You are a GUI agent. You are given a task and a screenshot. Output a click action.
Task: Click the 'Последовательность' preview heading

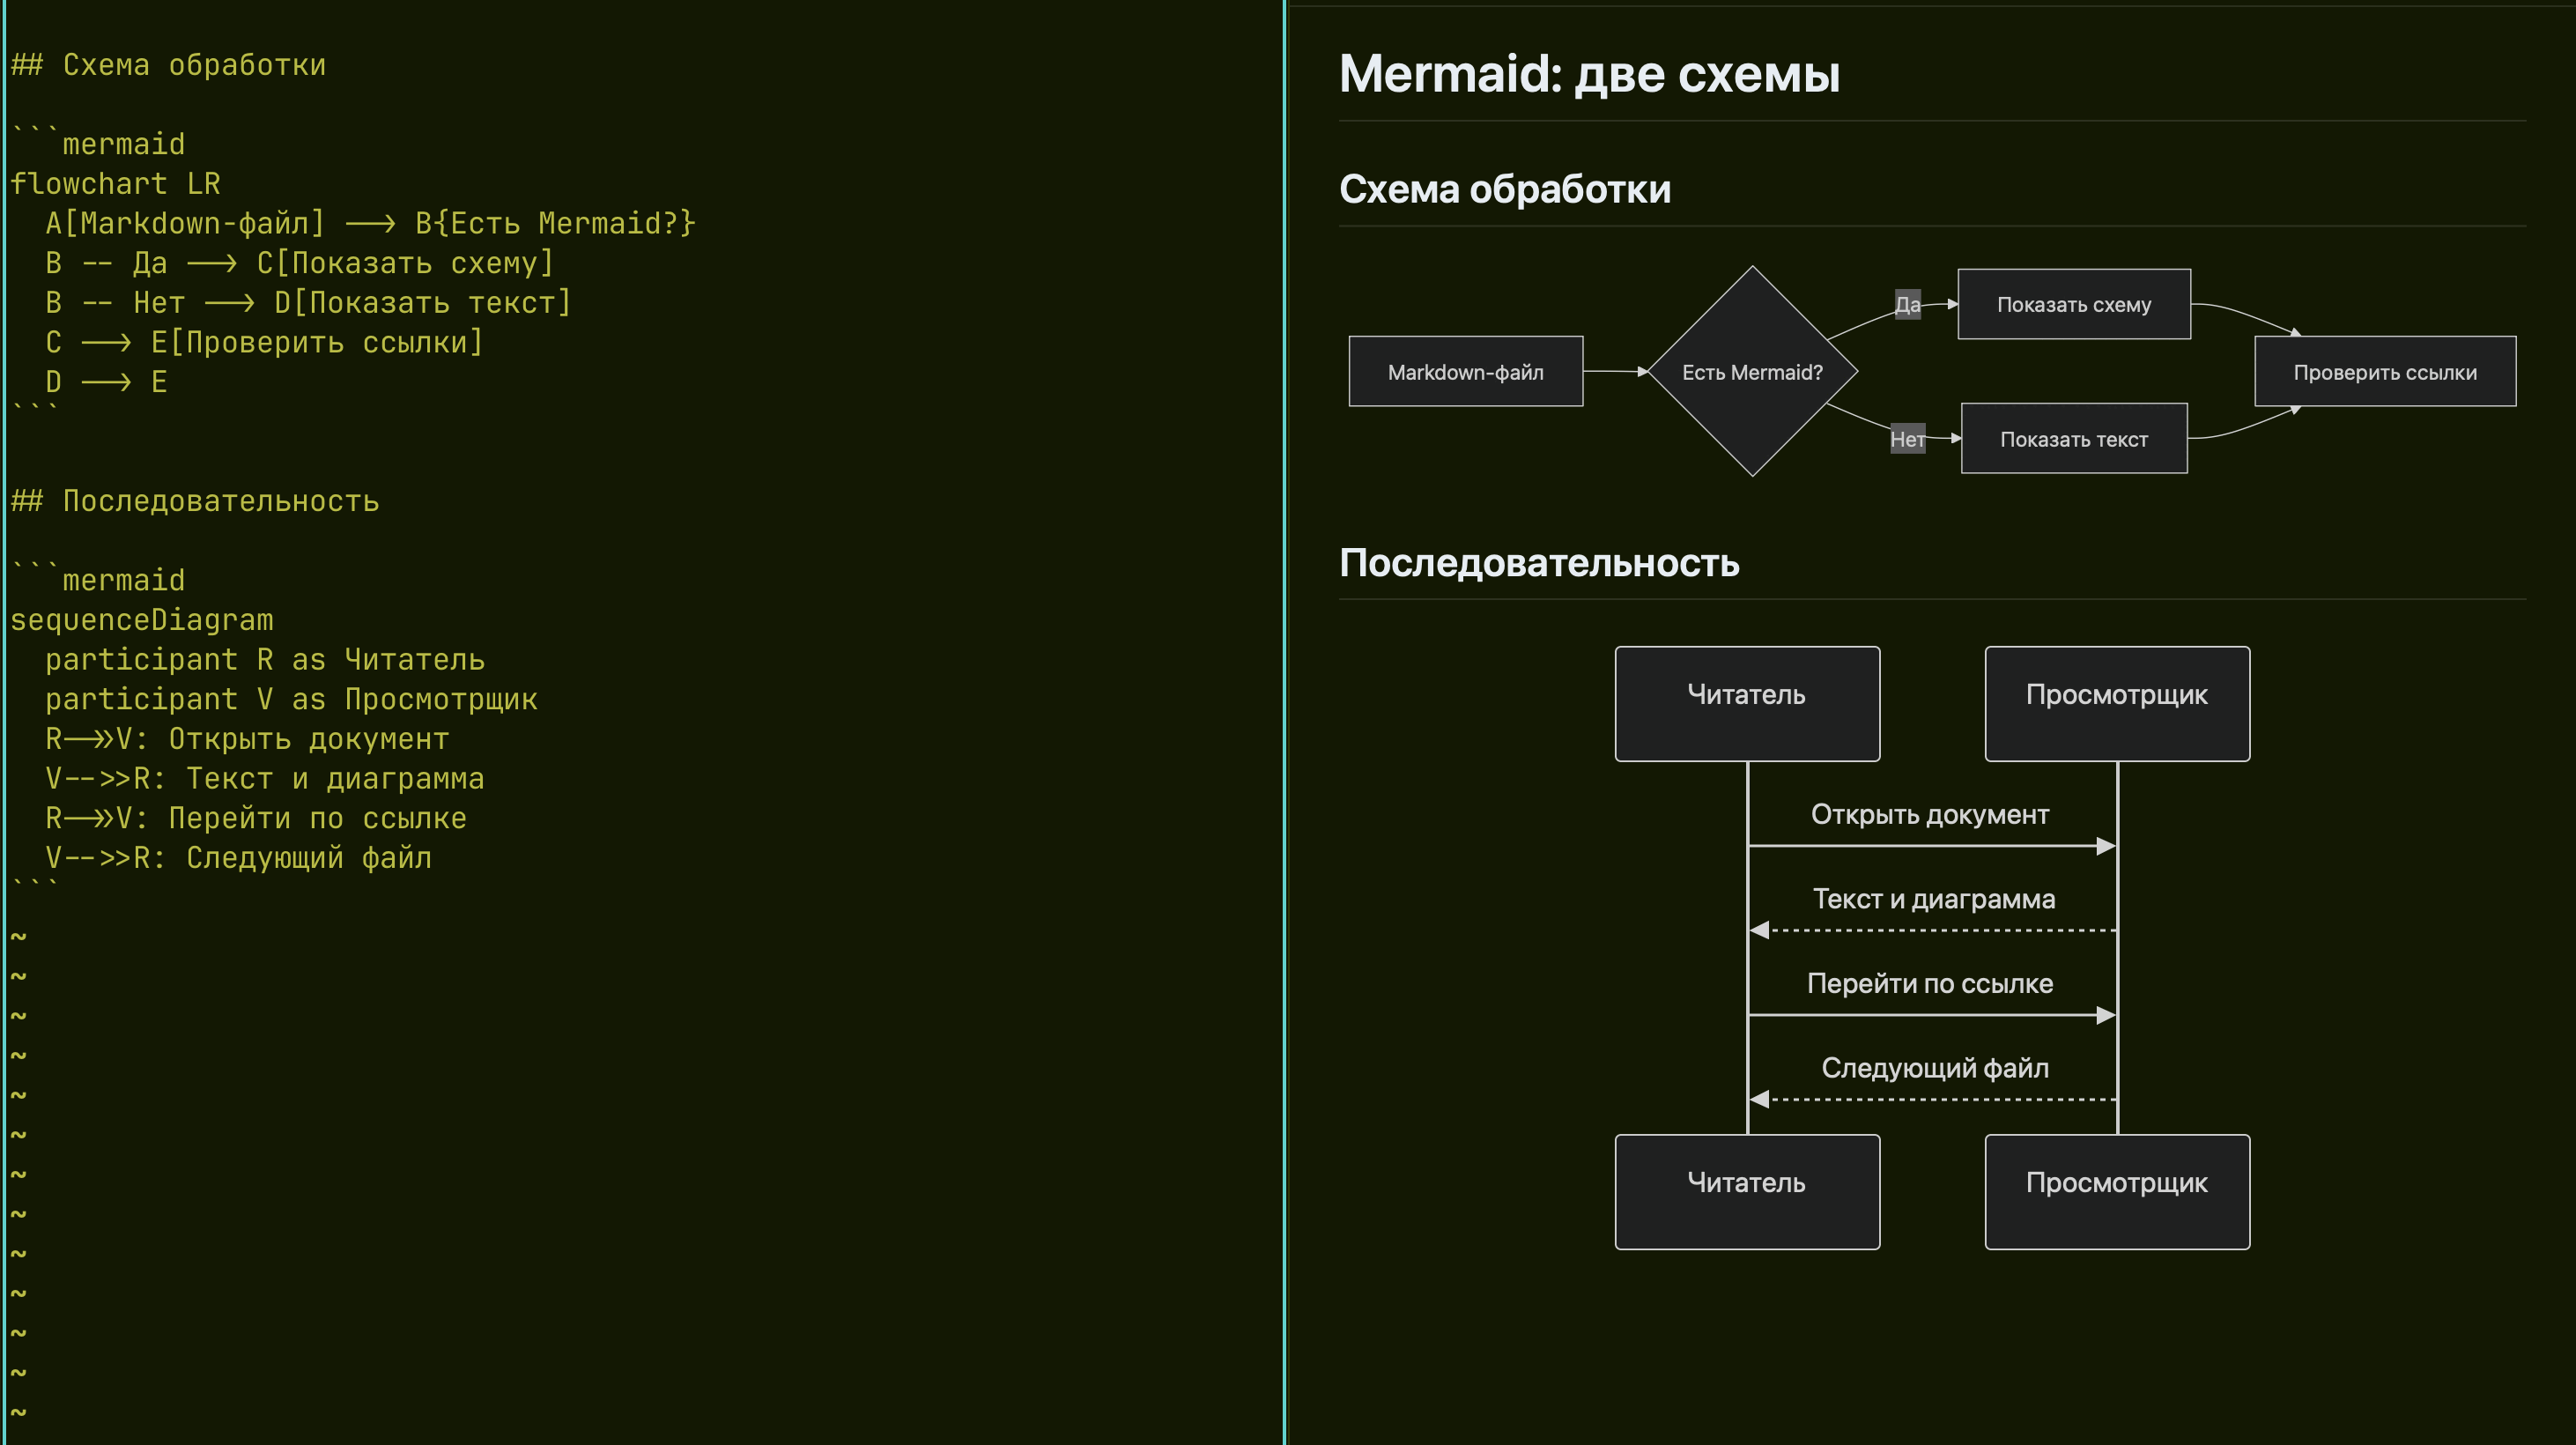pos(1539,563)
